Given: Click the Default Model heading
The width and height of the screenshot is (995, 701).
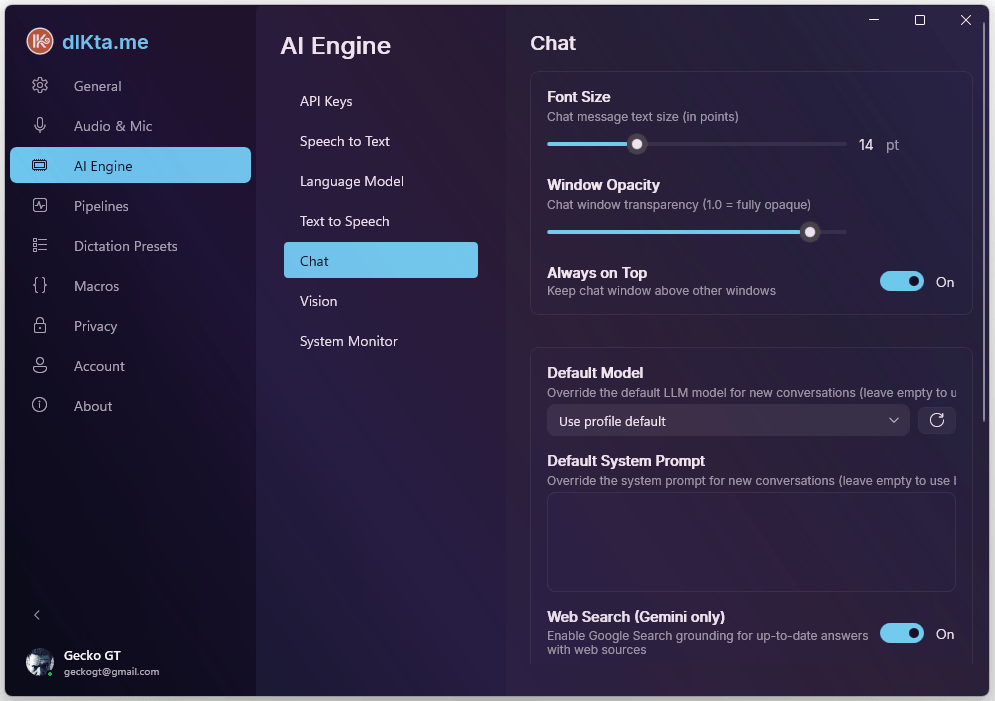Looking at the screenshot, I should 595,372.
